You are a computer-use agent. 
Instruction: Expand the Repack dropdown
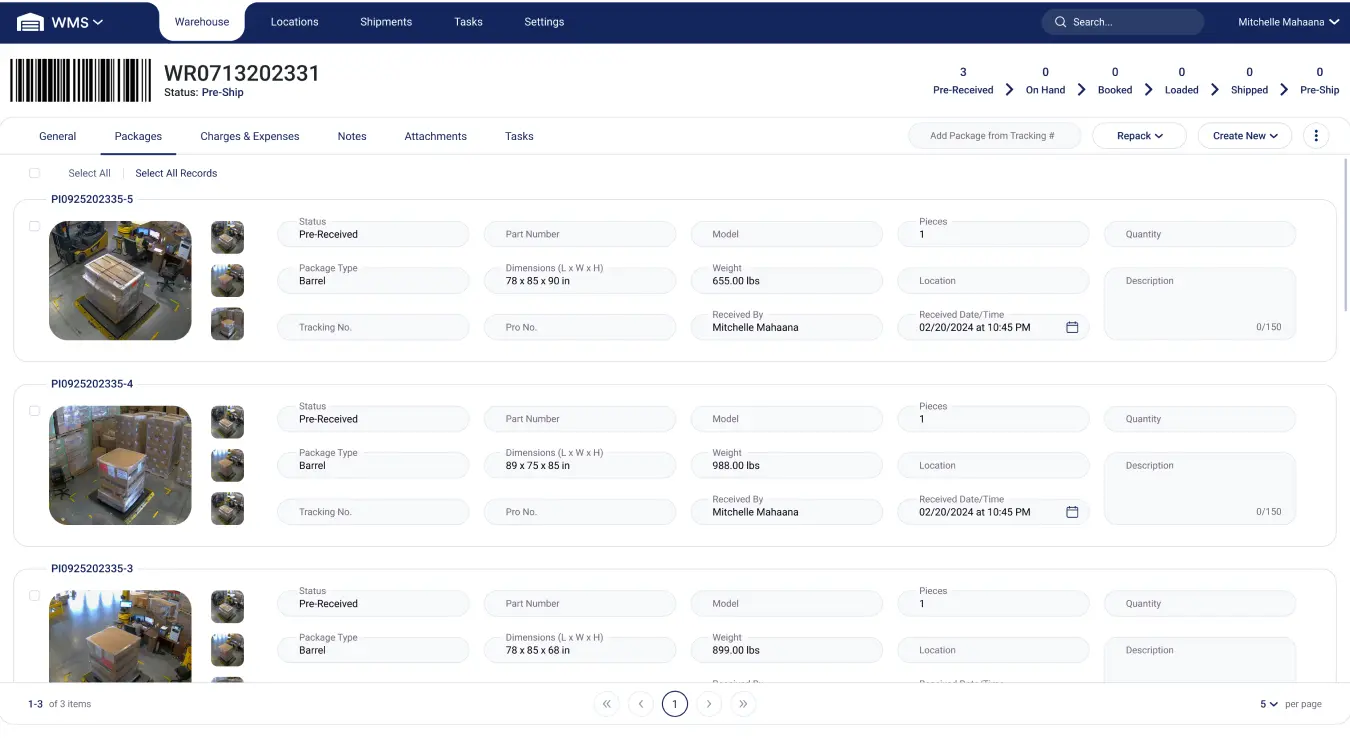1139,136
